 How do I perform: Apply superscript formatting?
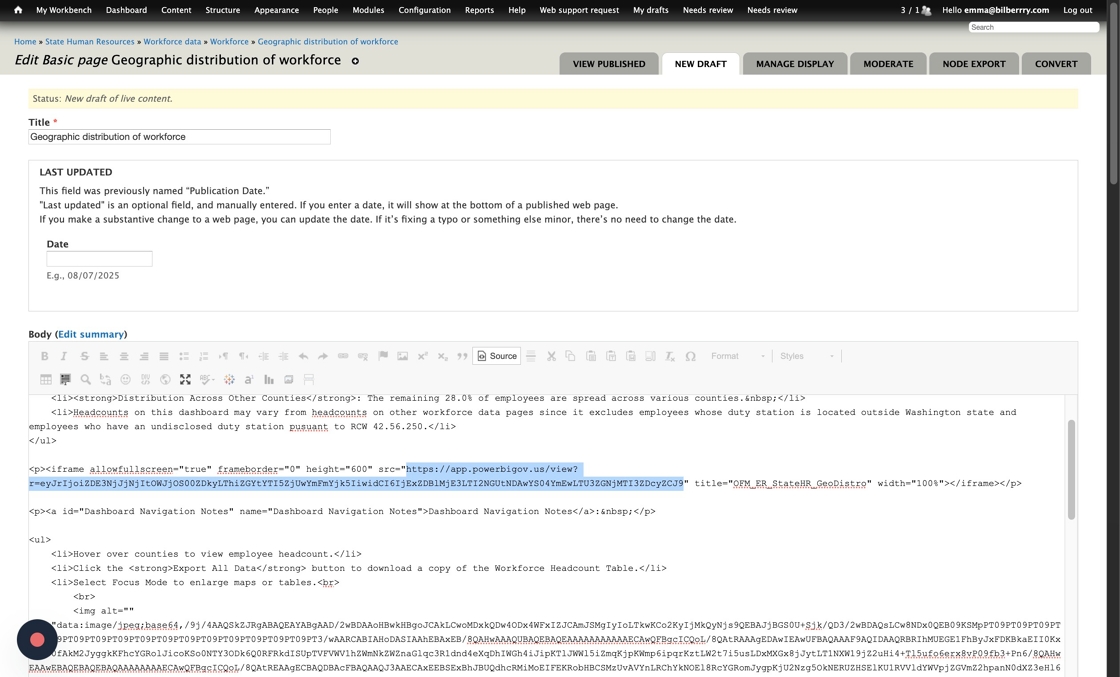point(422,356)
